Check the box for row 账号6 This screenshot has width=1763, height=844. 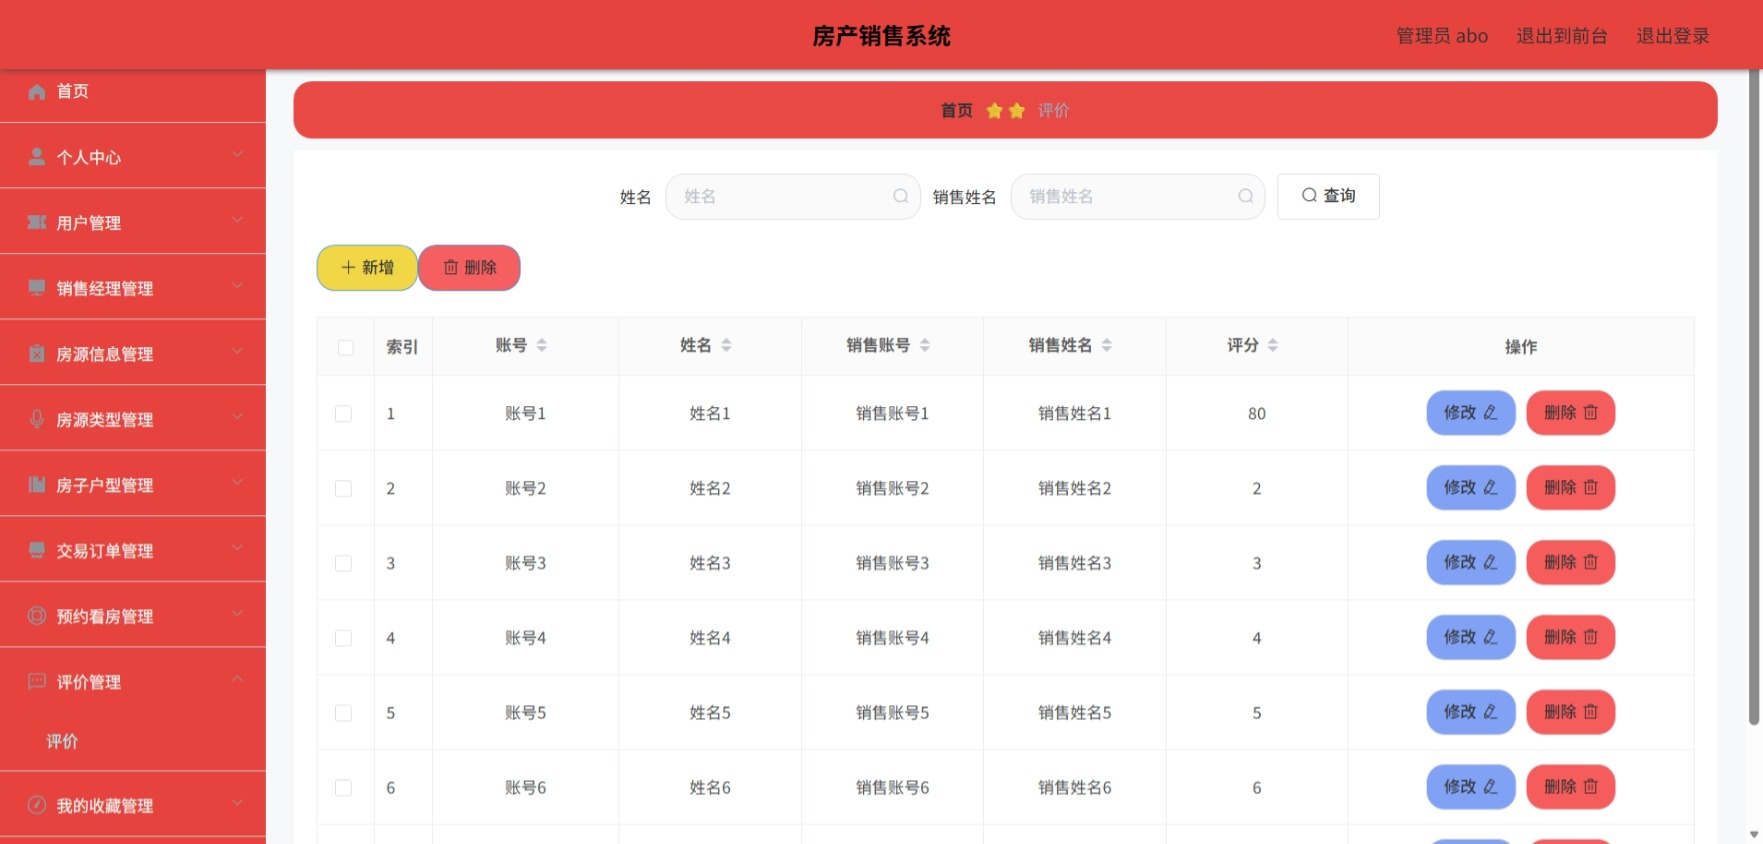point(343,788)
